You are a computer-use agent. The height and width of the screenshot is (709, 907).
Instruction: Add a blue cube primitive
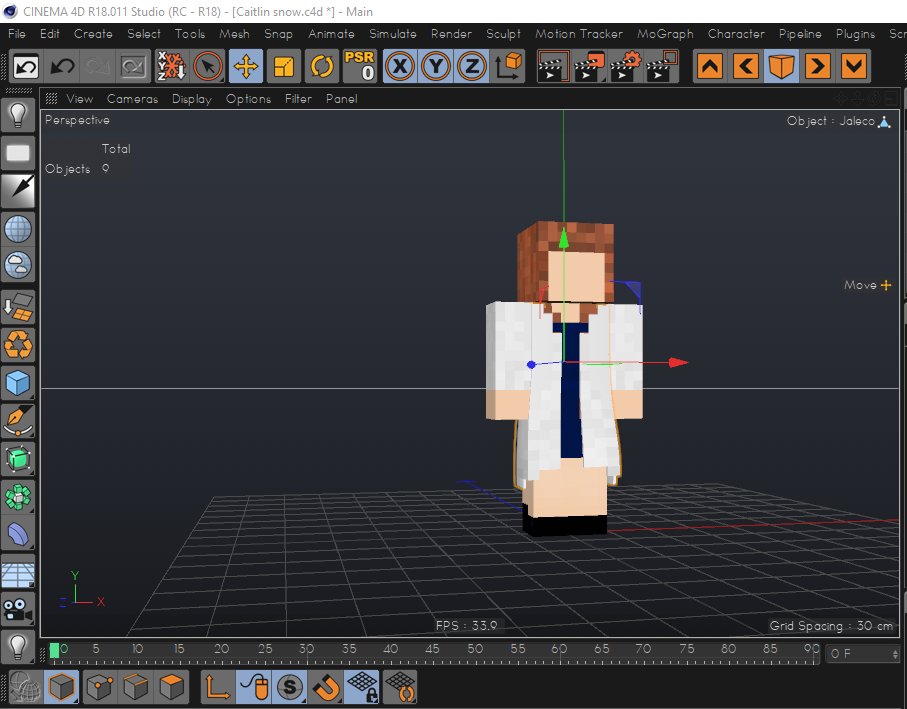(18, 382)
